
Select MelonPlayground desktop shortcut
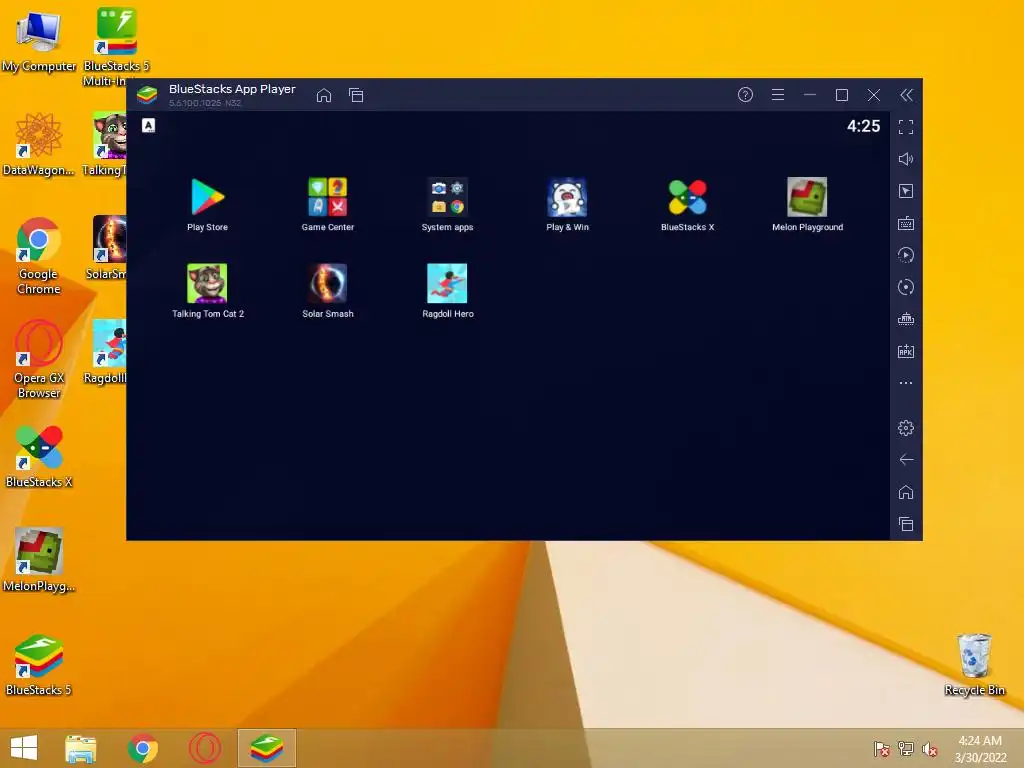click(39, 560)
